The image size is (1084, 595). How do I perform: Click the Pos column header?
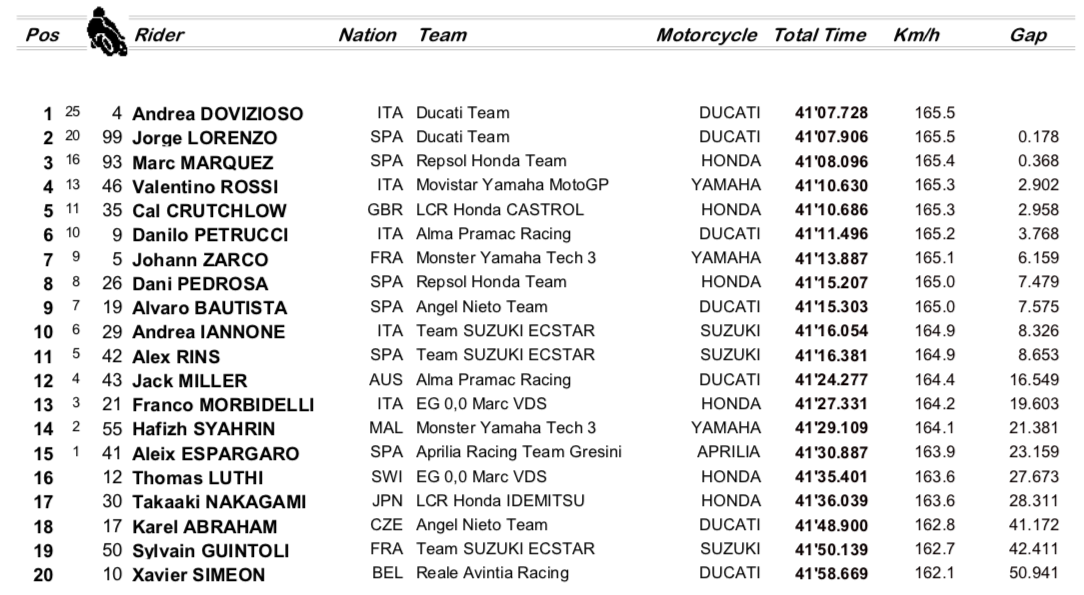(42, 35)
